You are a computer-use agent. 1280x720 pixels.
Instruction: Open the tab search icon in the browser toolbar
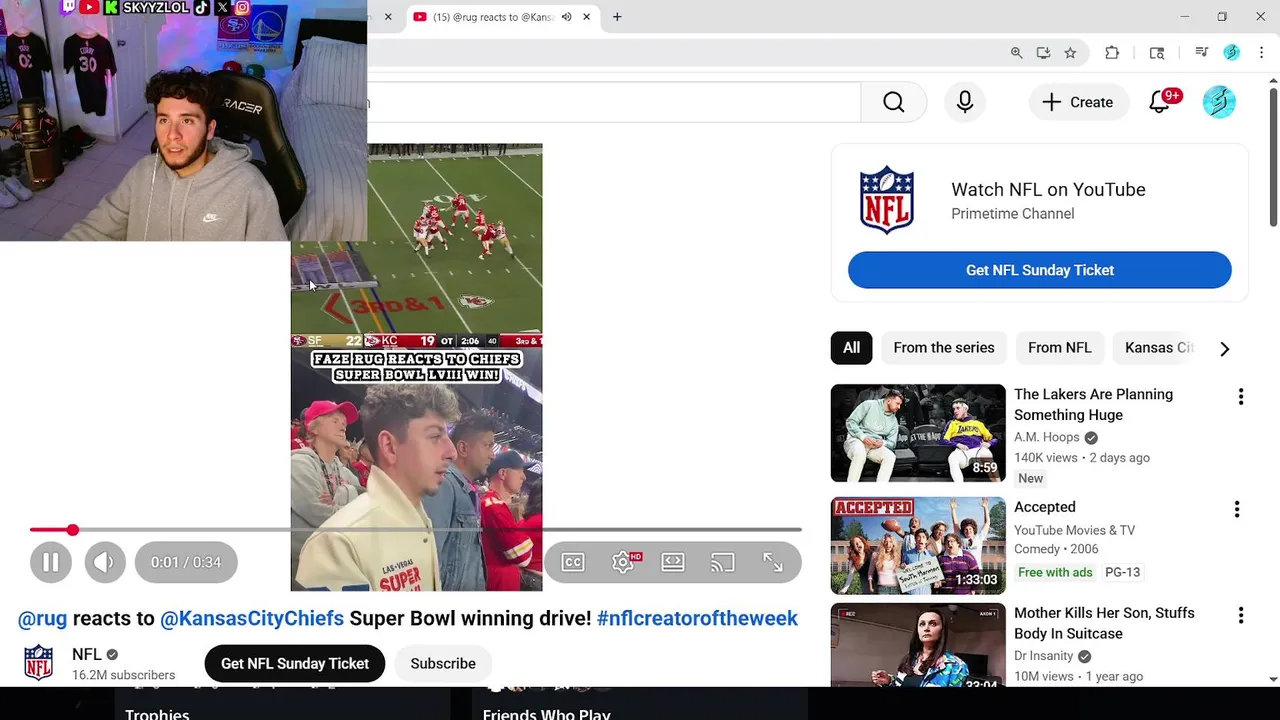(x=1157, y=53)
